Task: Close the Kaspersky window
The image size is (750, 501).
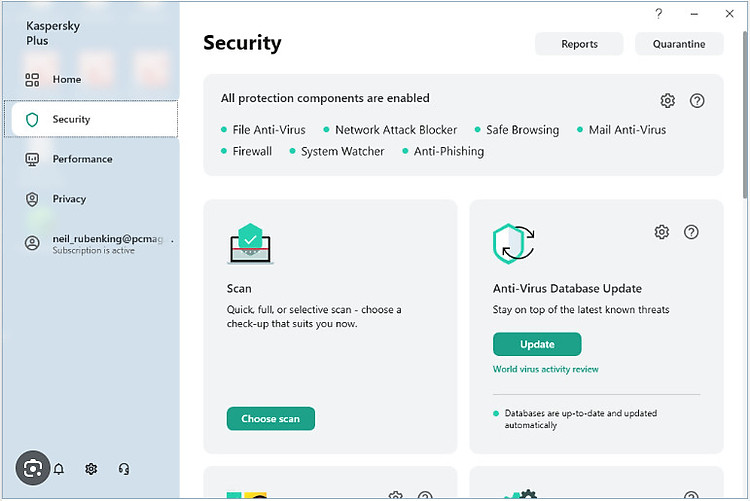Action: tap(729, 14)
